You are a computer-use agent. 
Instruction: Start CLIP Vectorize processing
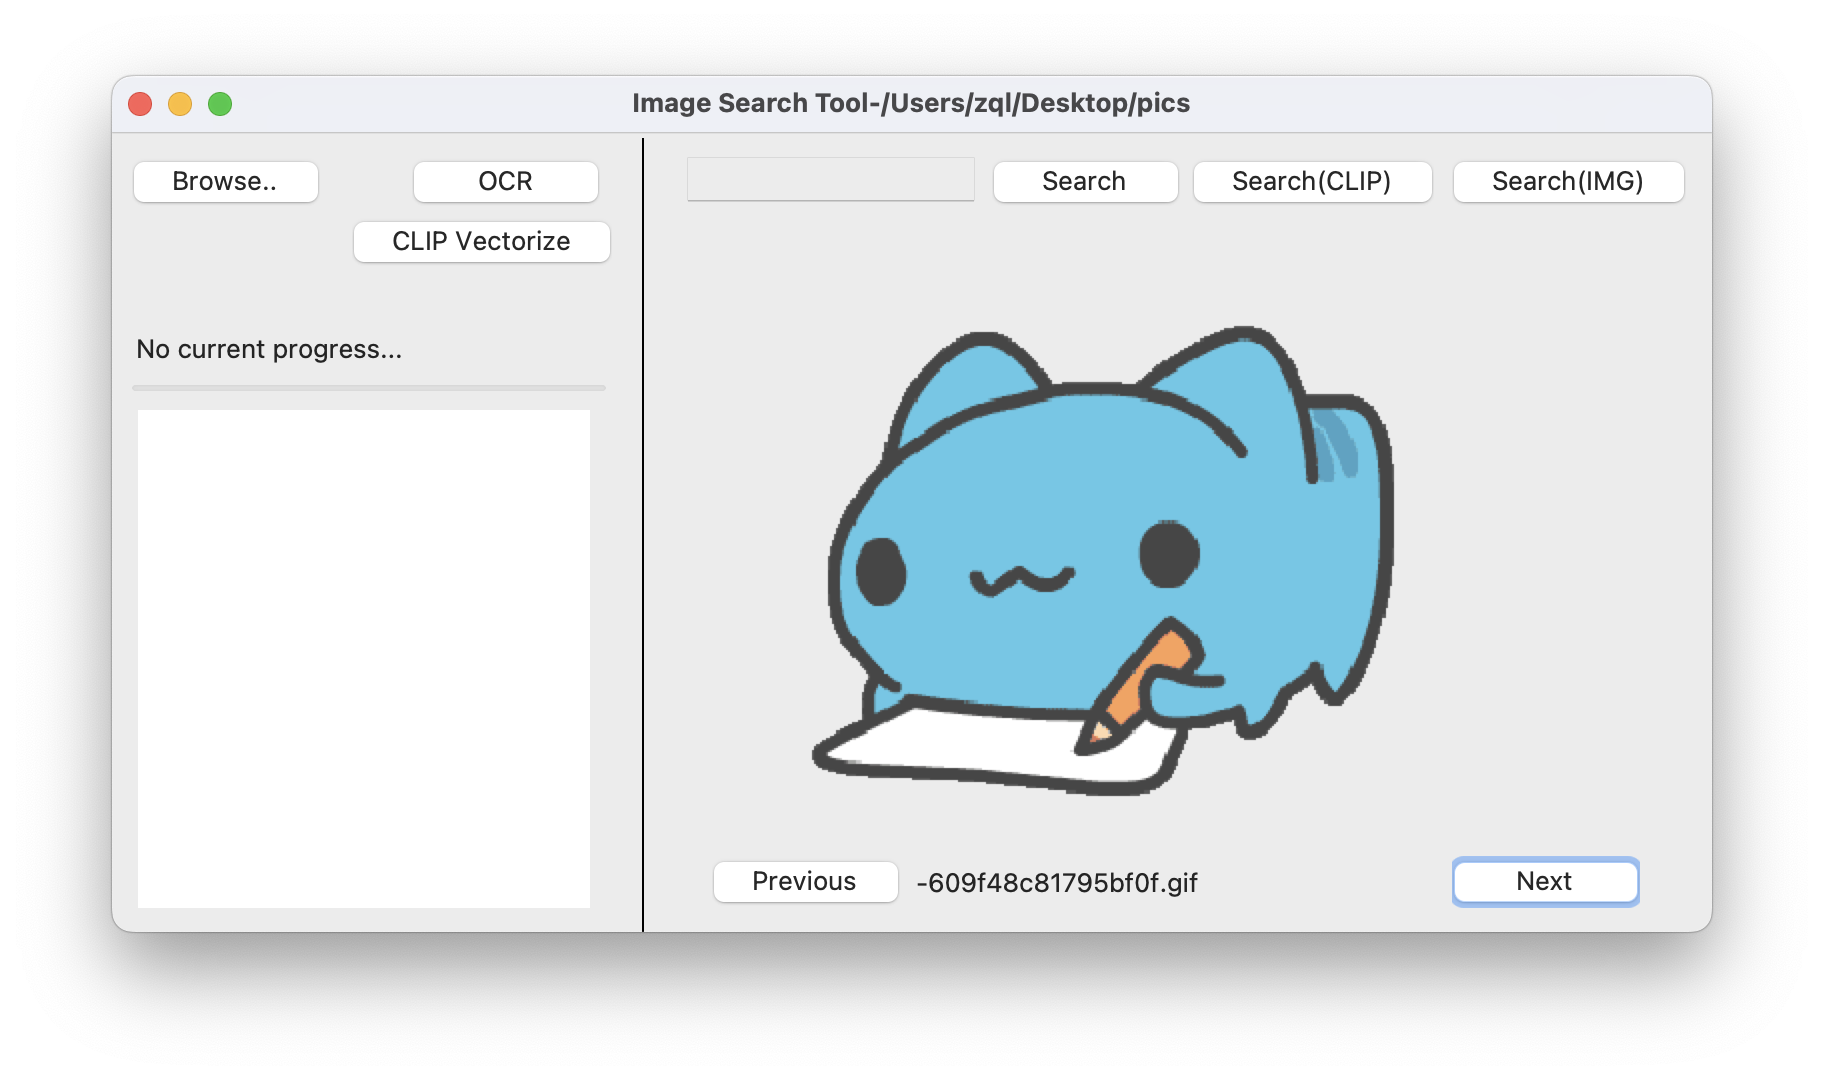click(x=481, y=241)
